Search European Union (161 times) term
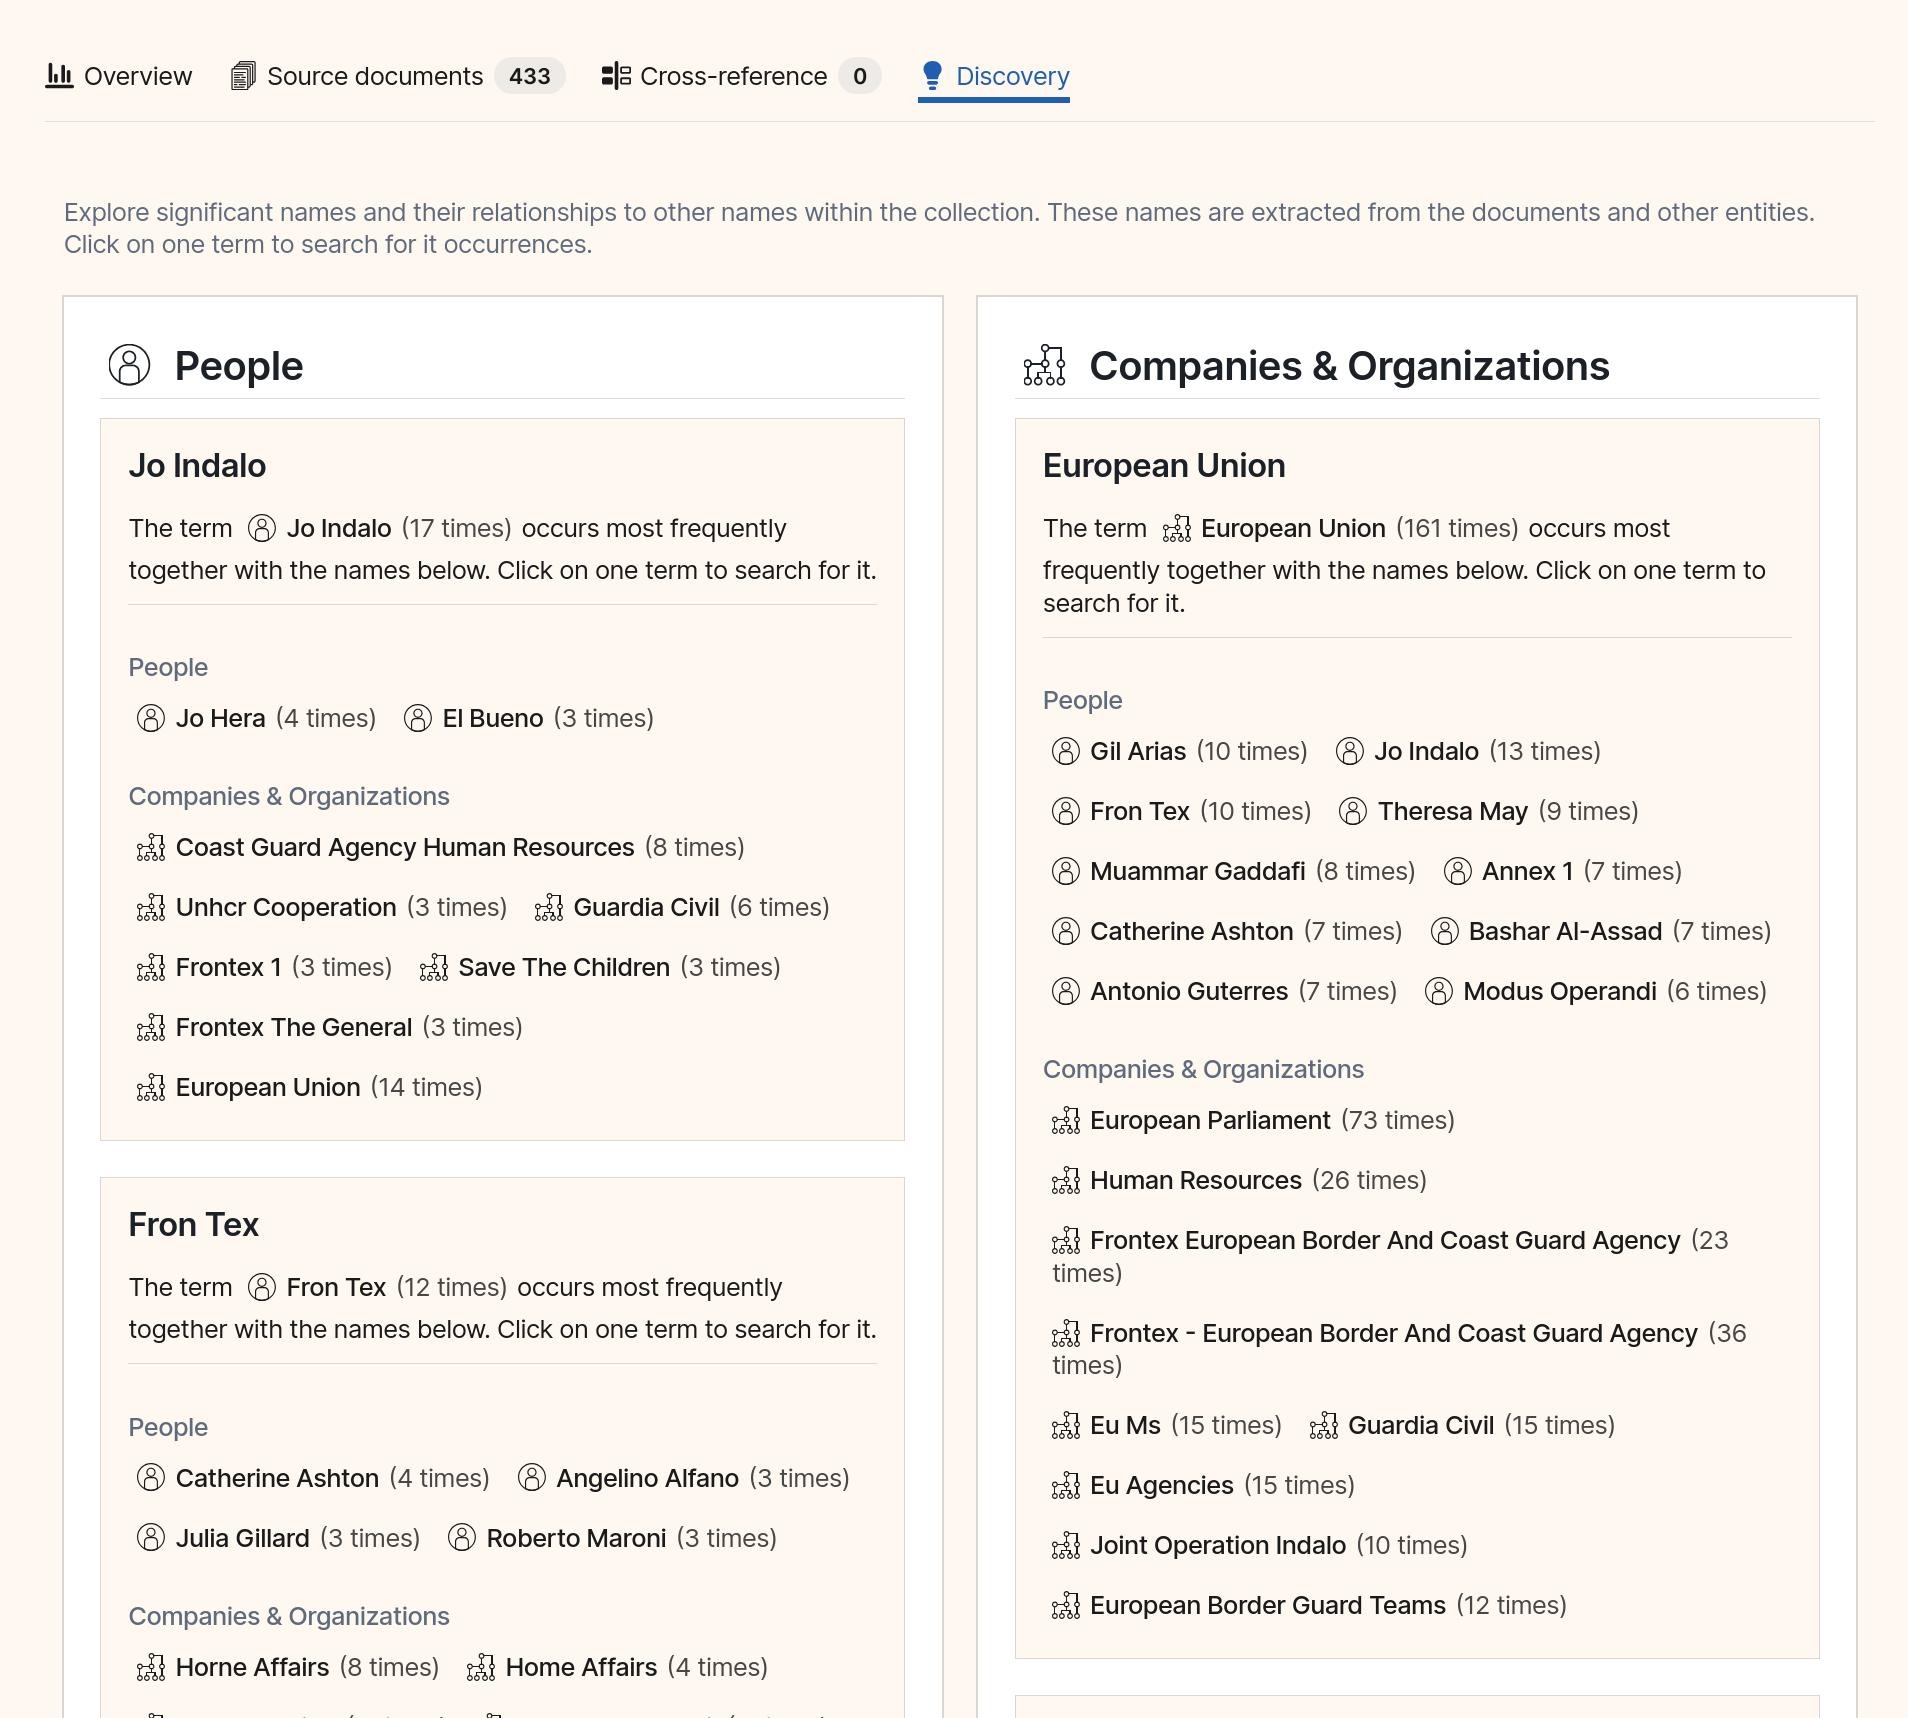This screenshot has width=1908, height=1718. pos(1340,528)
